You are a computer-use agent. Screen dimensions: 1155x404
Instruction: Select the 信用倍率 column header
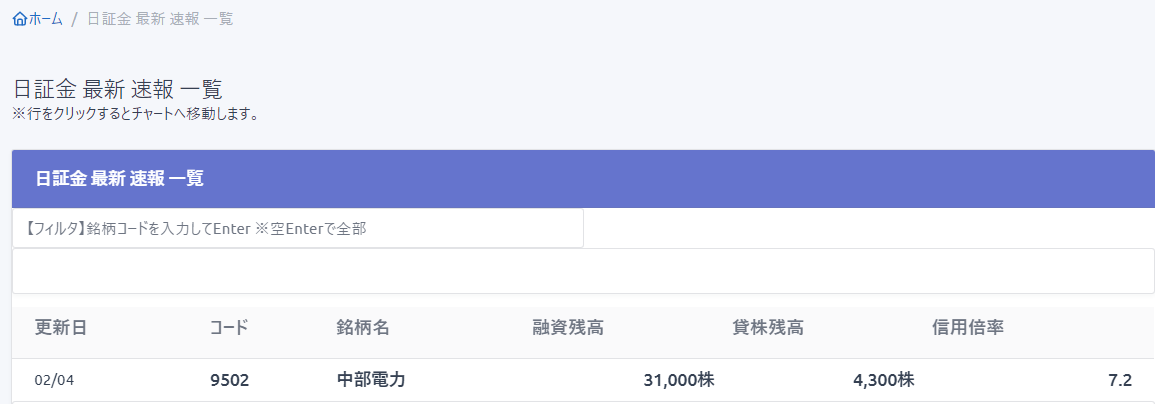coord(968,327)
